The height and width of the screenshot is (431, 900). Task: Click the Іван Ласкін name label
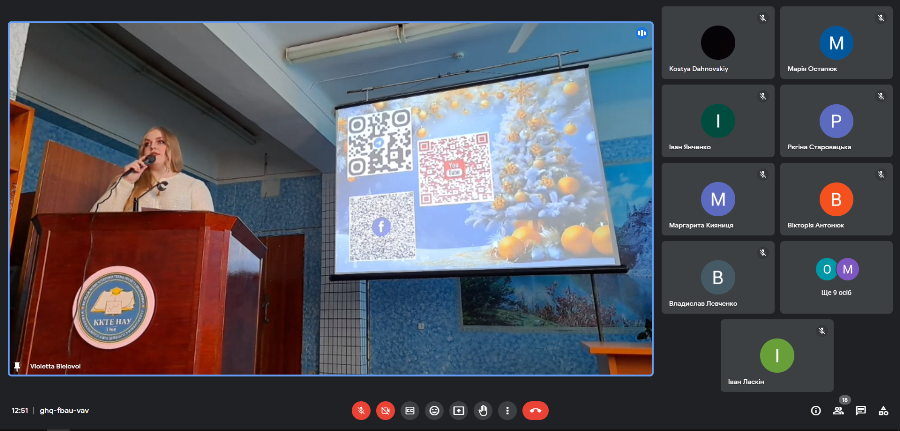745,382
